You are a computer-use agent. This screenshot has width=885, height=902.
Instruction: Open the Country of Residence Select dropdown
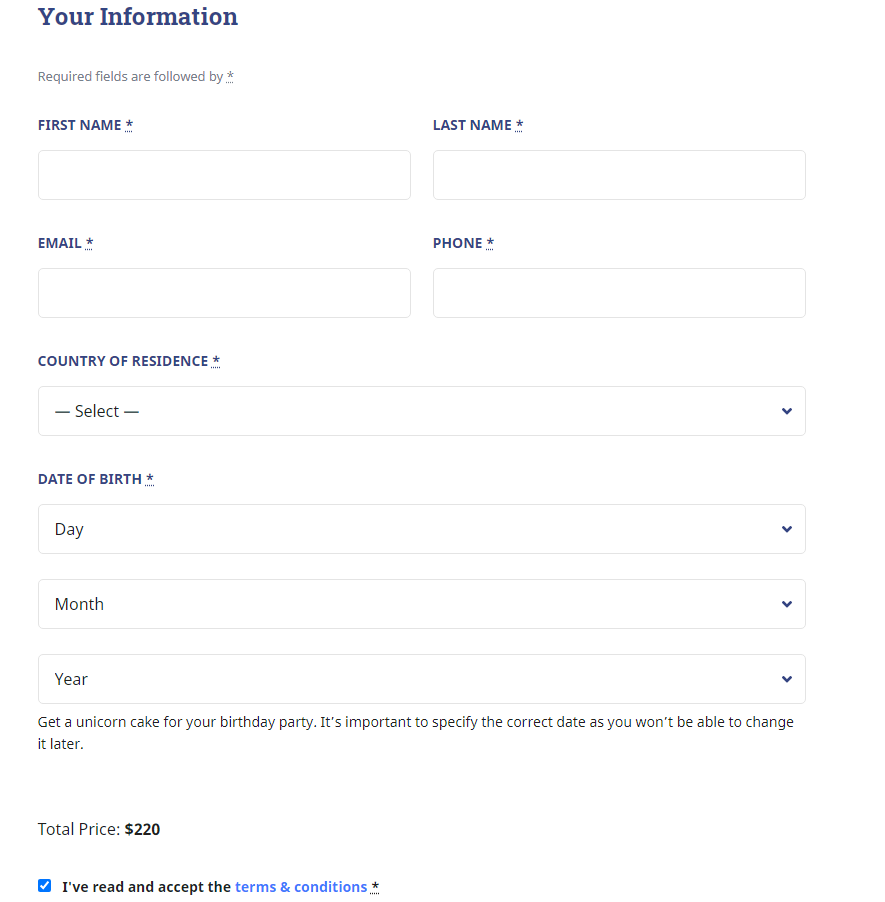(x=422, y=411)
